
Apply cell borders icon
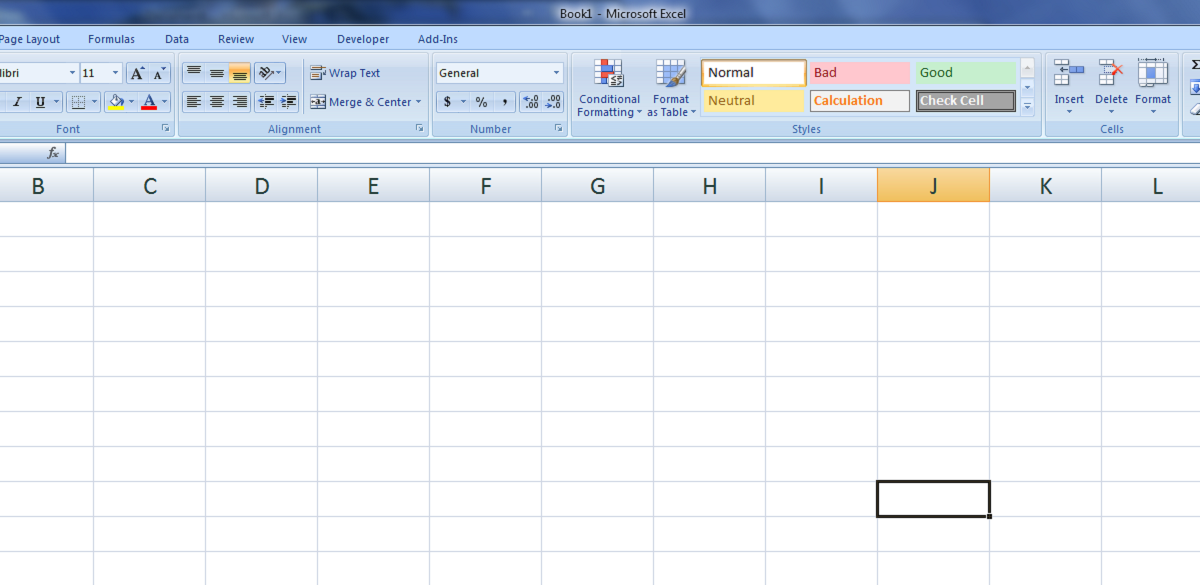tap(77, 102)
